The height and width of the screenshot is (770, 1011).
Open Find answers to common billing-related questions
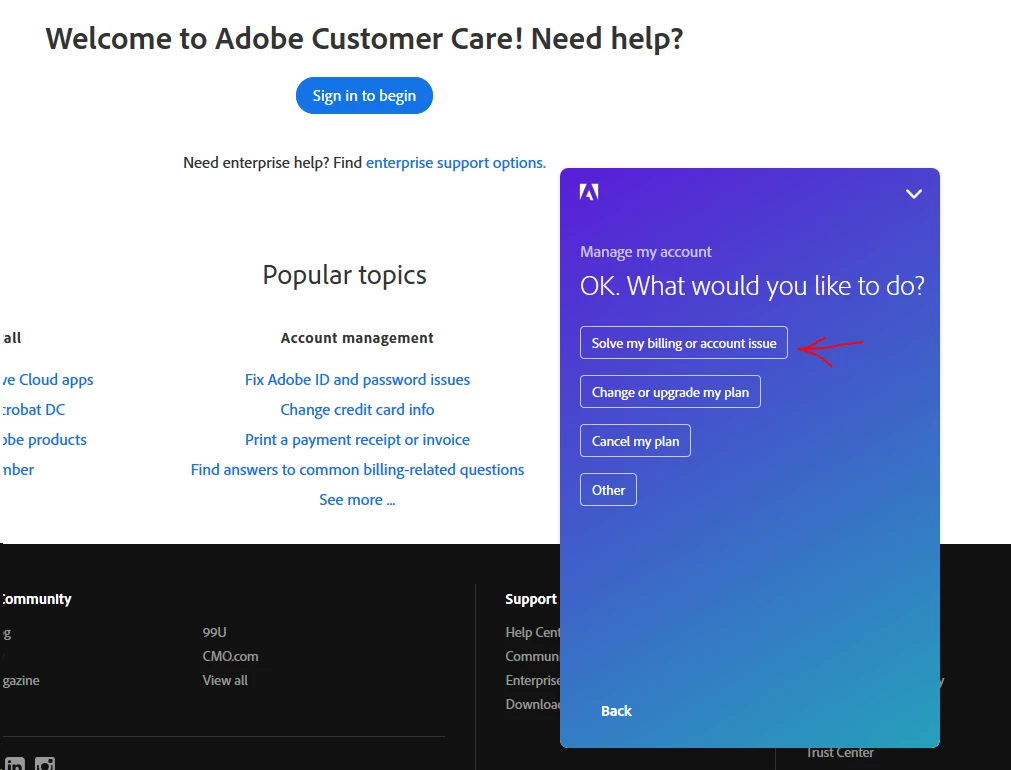pos(357,469)
